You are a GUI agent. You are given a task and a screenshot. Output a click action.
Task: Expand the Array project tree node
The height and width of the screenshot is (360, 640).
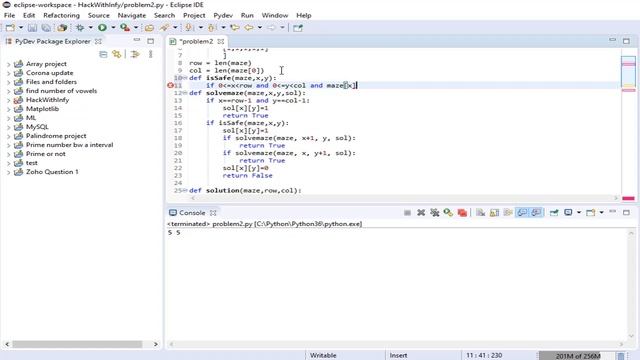[8, 64]
